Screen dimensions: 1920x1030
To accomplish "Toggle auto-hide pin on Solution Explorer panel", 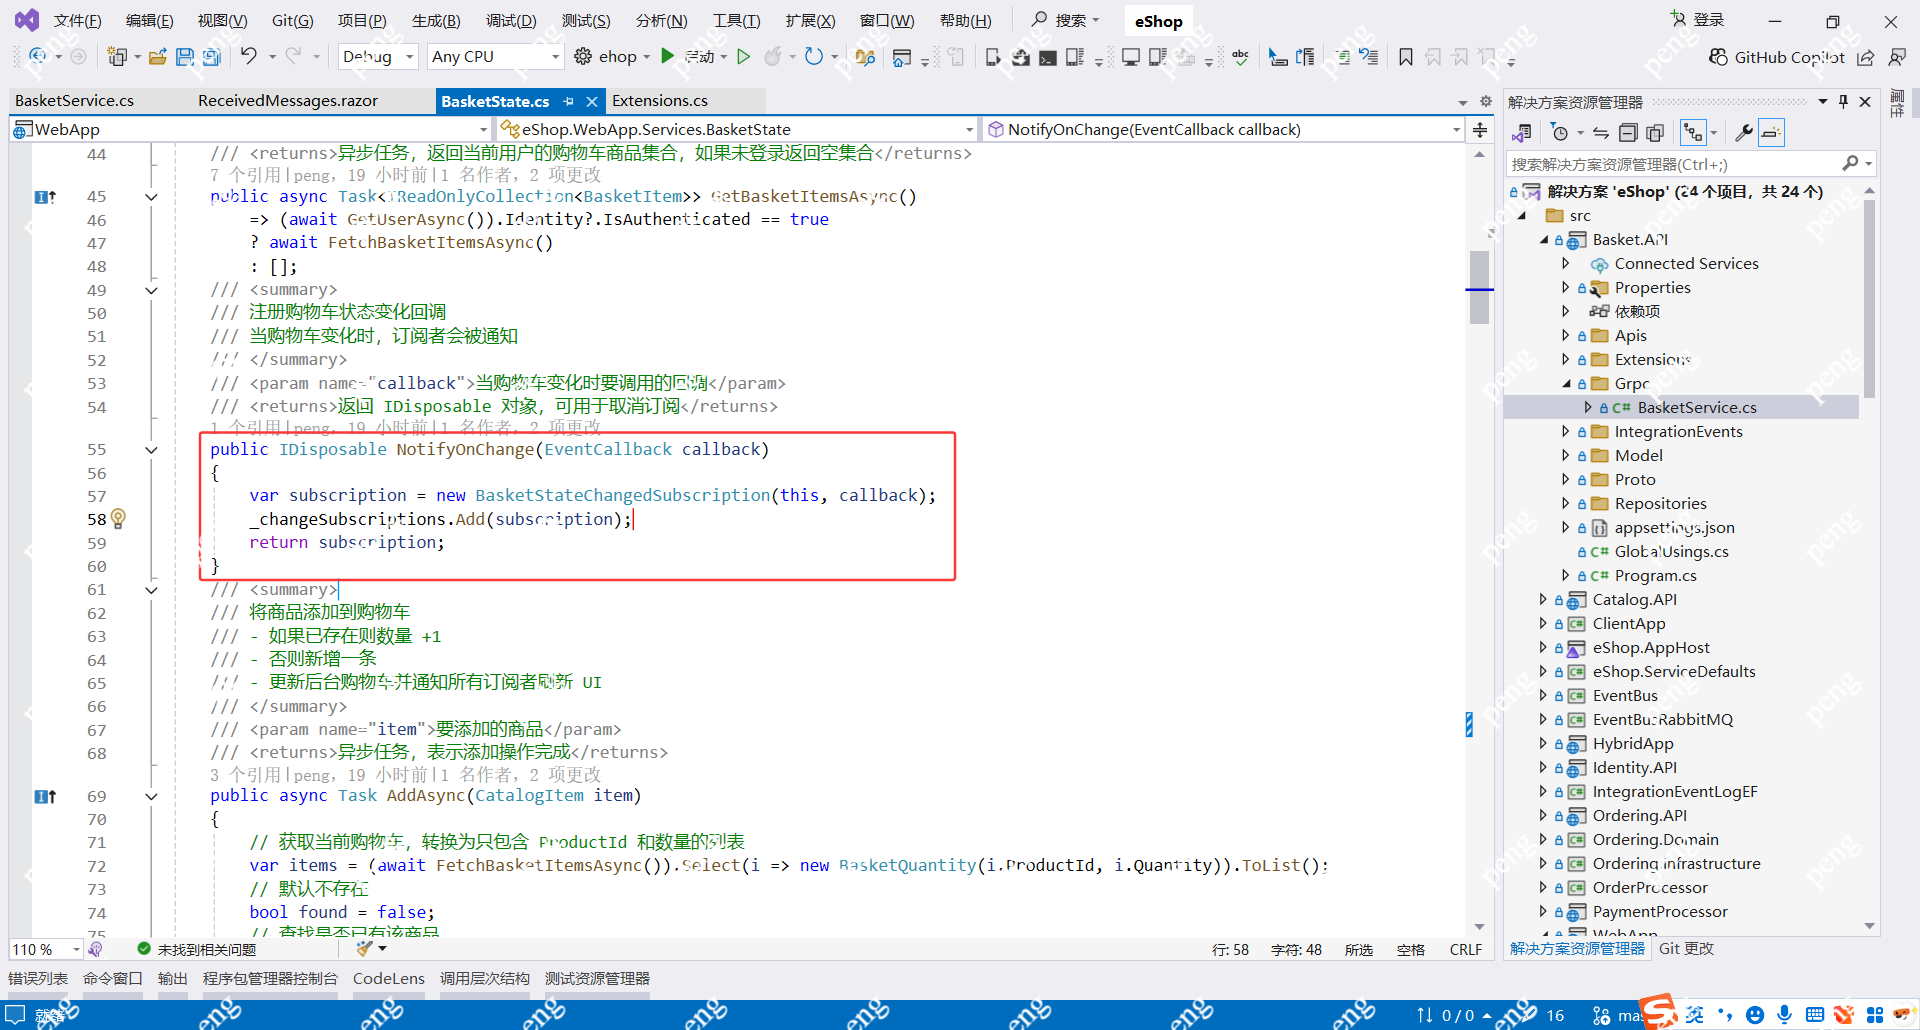I will [x=1843, y=100].
